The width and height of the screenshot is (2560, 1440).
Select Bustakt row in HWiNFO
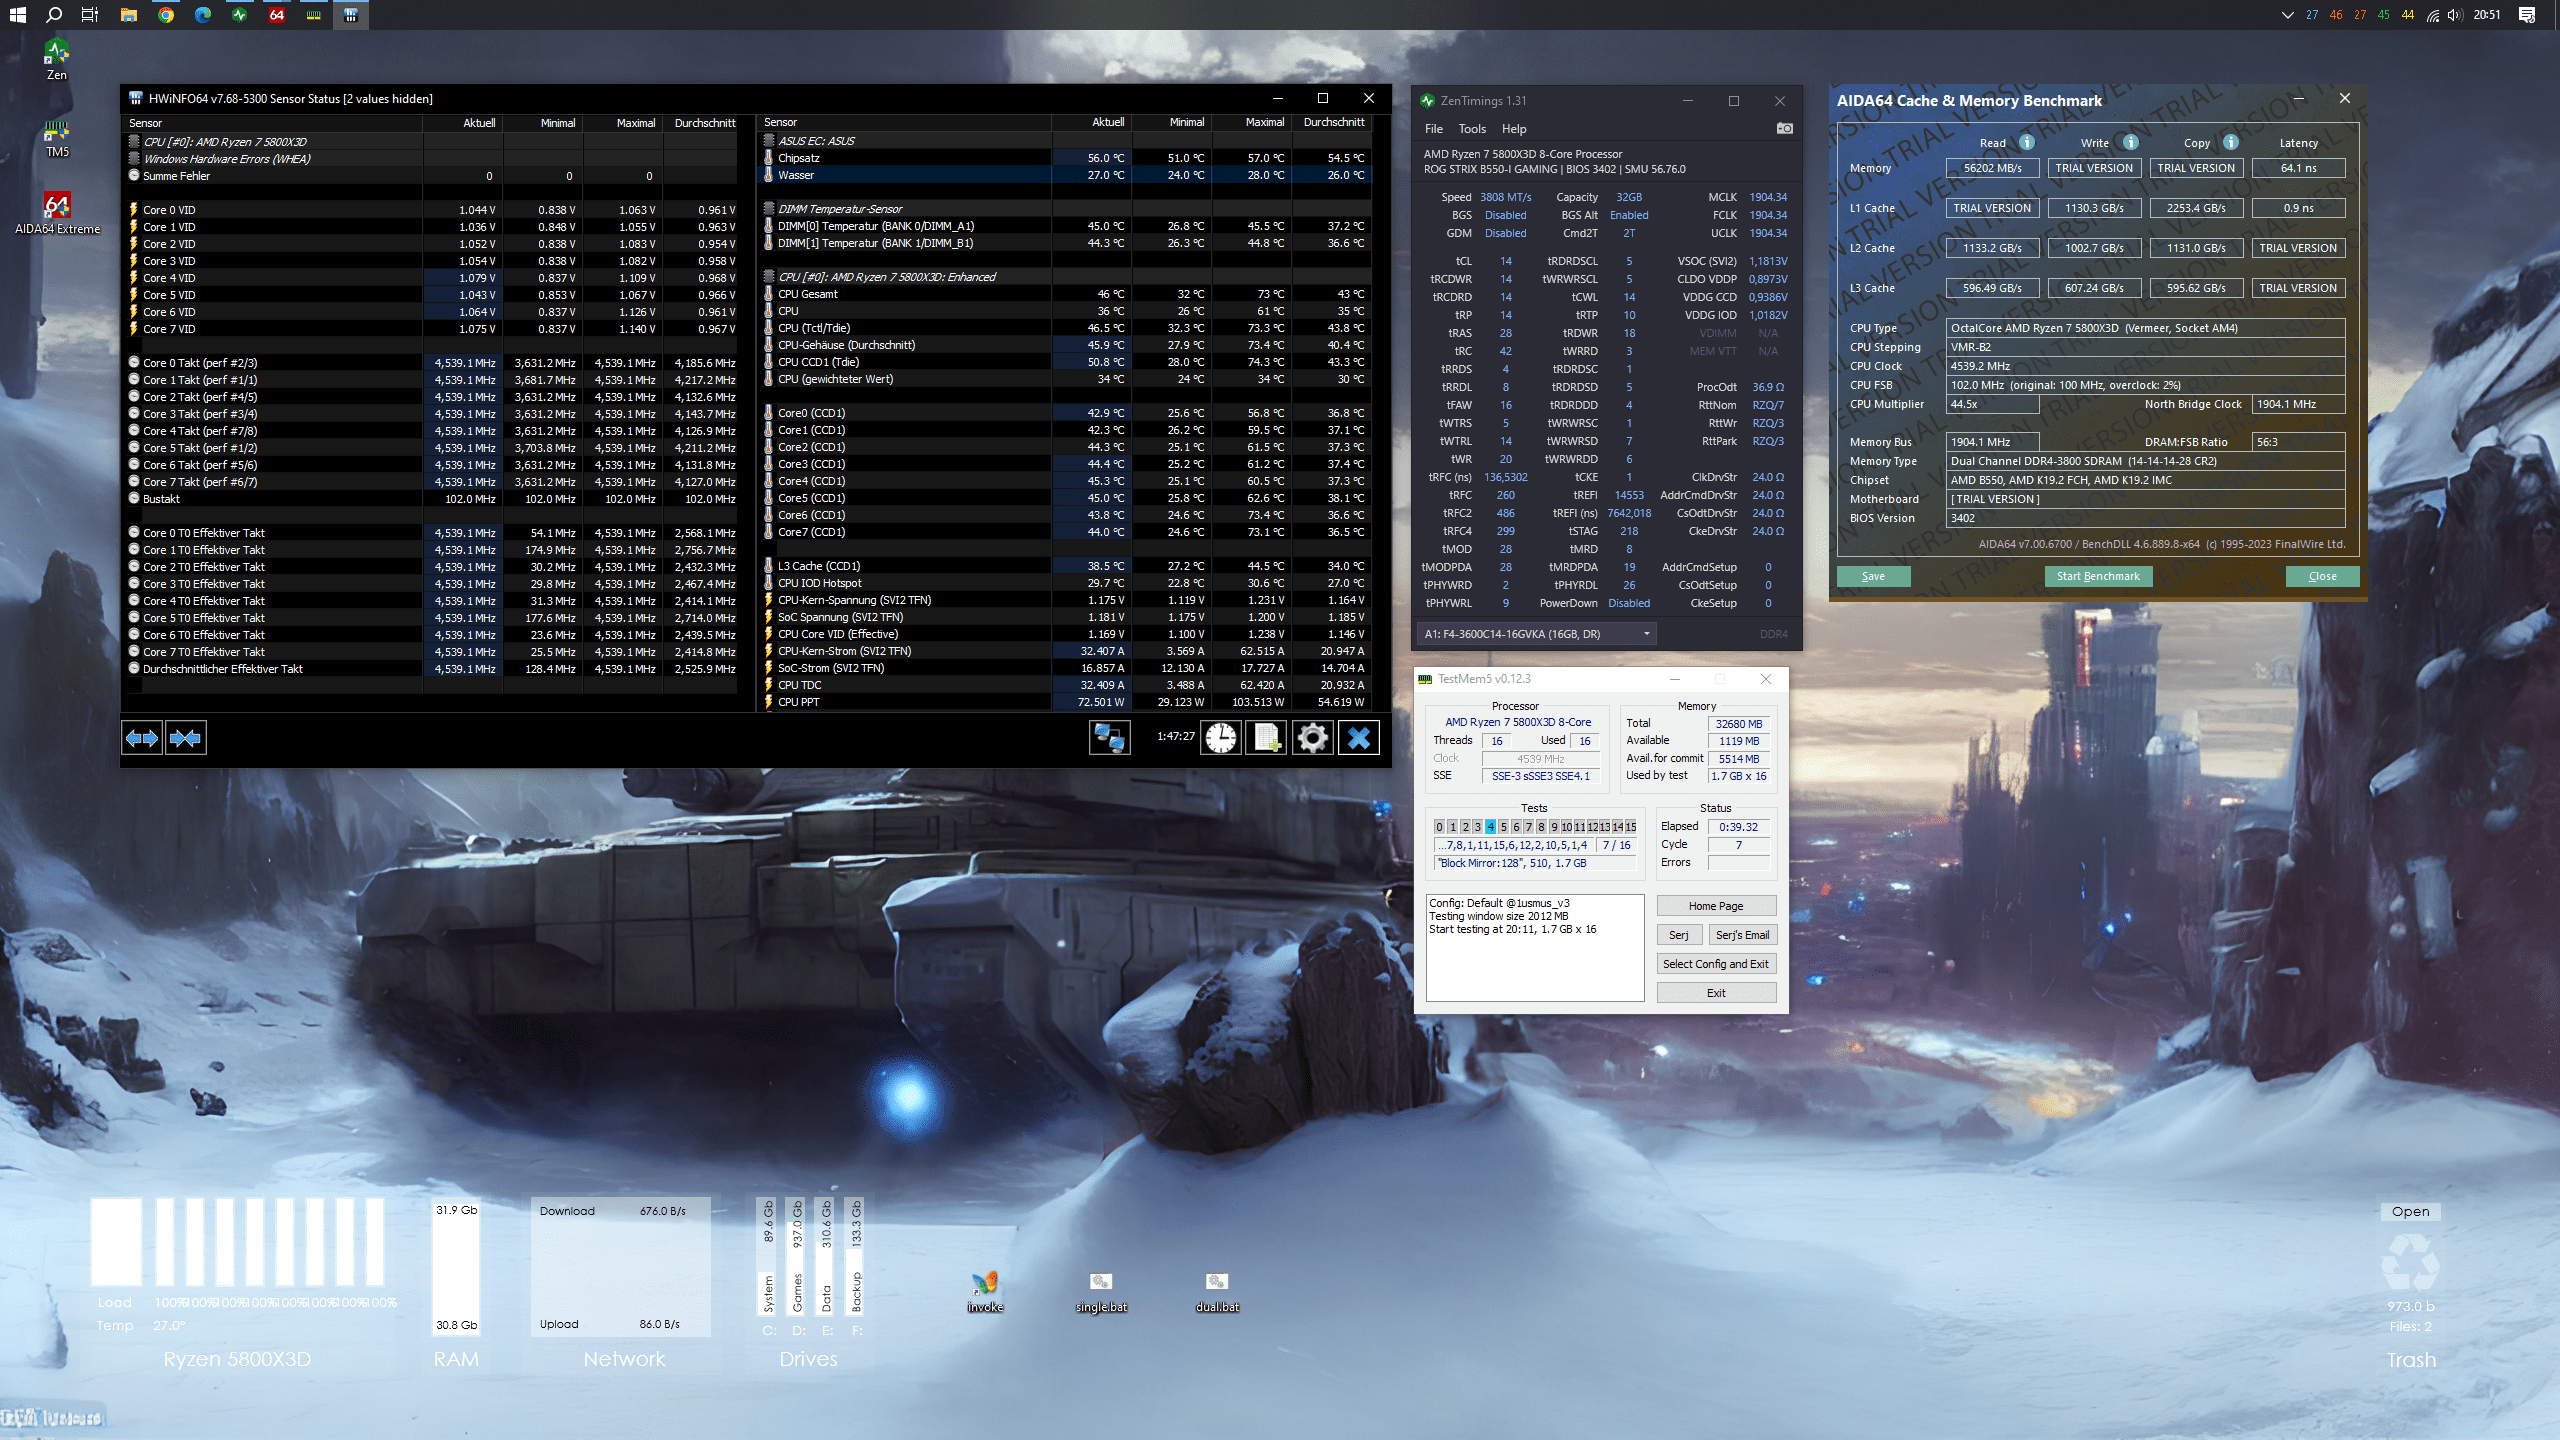[x=432, y=499]
